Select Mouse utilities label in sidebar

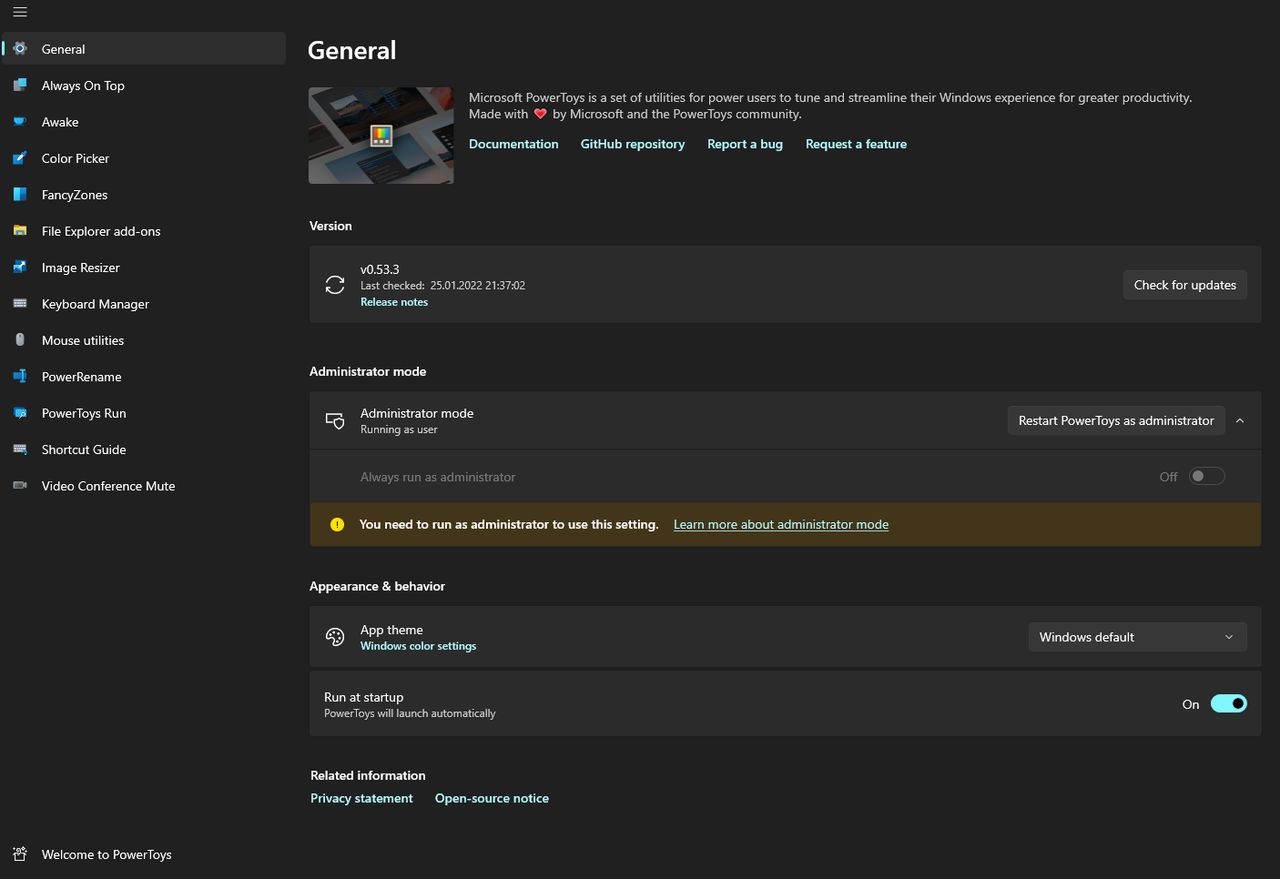coord(83,340)
